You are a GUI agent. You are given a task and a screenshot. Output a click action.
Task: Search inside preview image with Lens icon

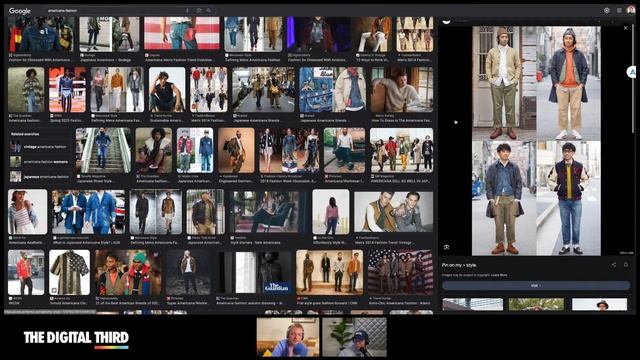pyautogui.click(x=447, y=247)
